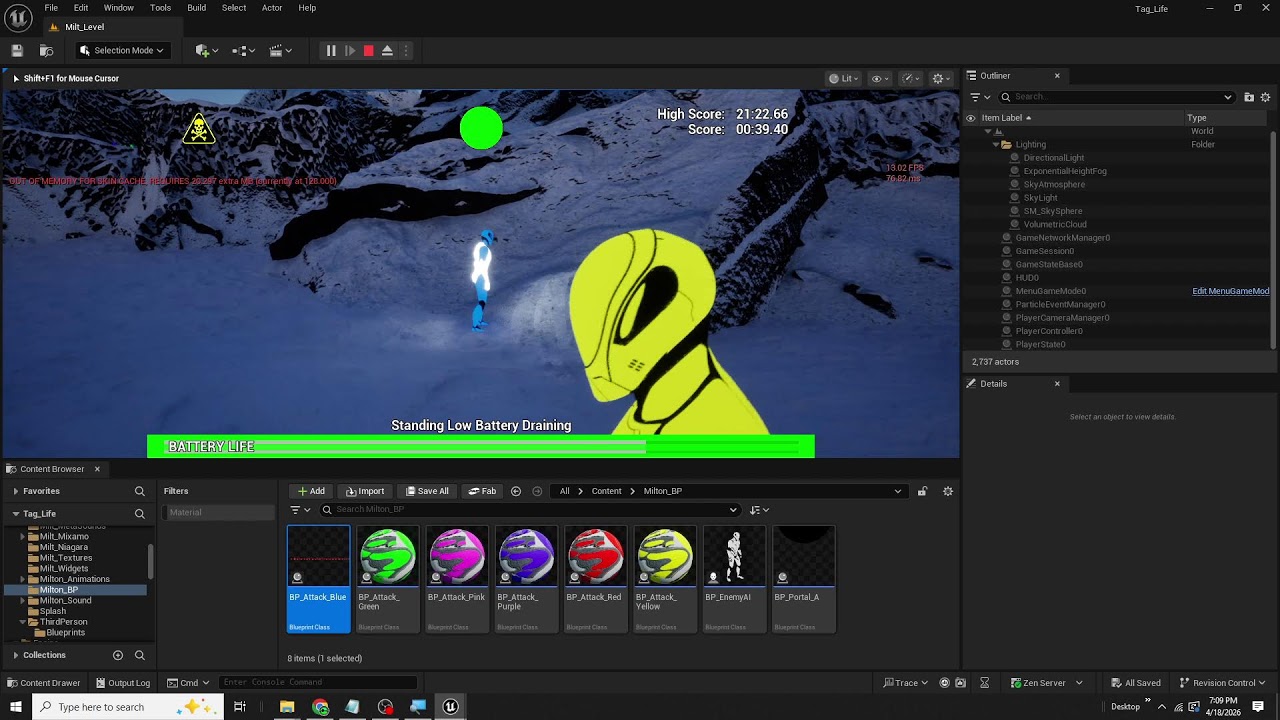Open the asset sort options dropdown
This screenshot has height=720, width=1280.
click(x=759, y=510)
